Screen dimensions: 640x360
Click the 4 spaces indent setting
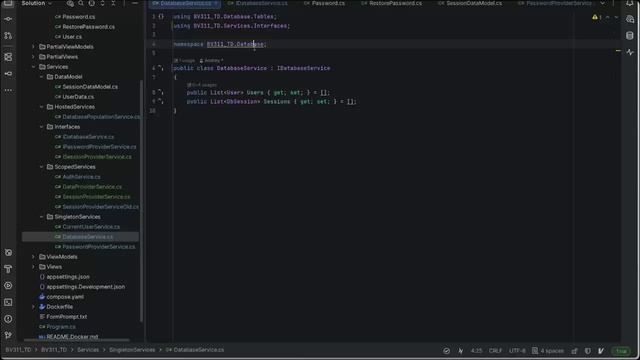coord(548,351)
